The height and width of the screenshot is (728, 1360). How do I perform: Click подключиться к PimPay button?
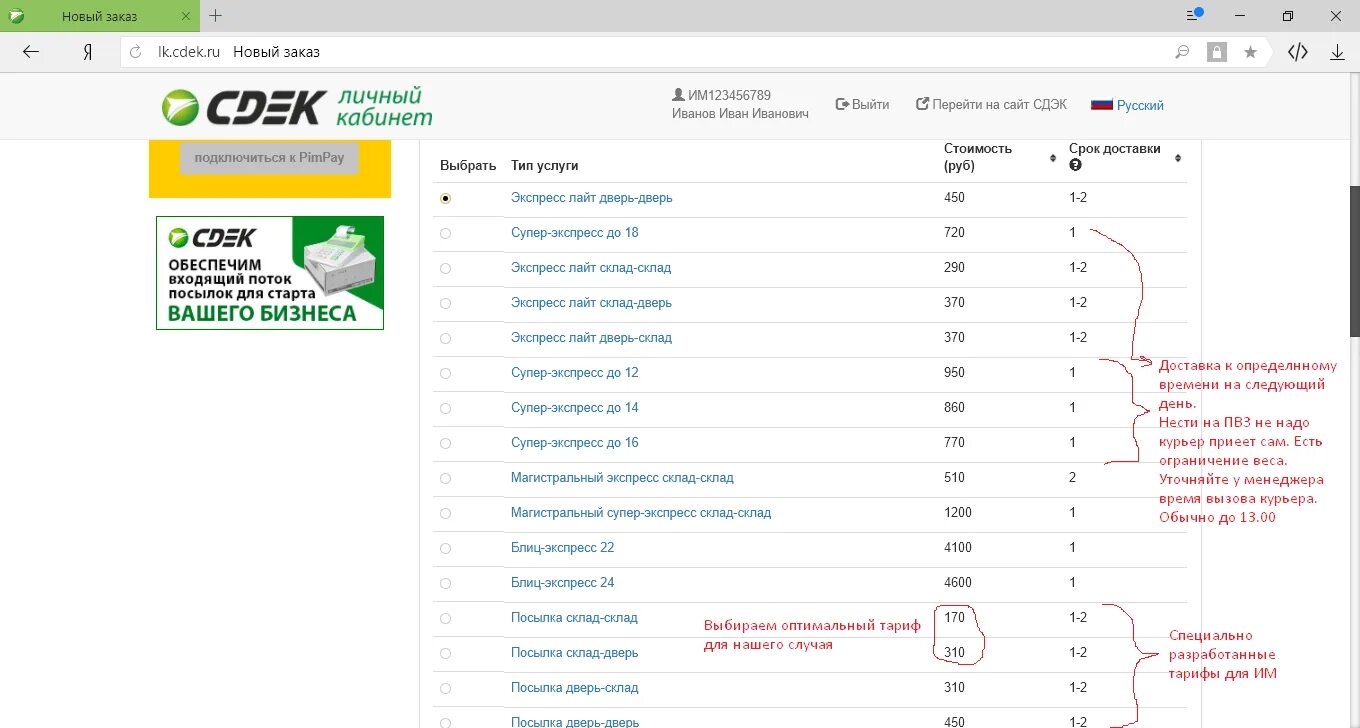(x=269, y=158)
